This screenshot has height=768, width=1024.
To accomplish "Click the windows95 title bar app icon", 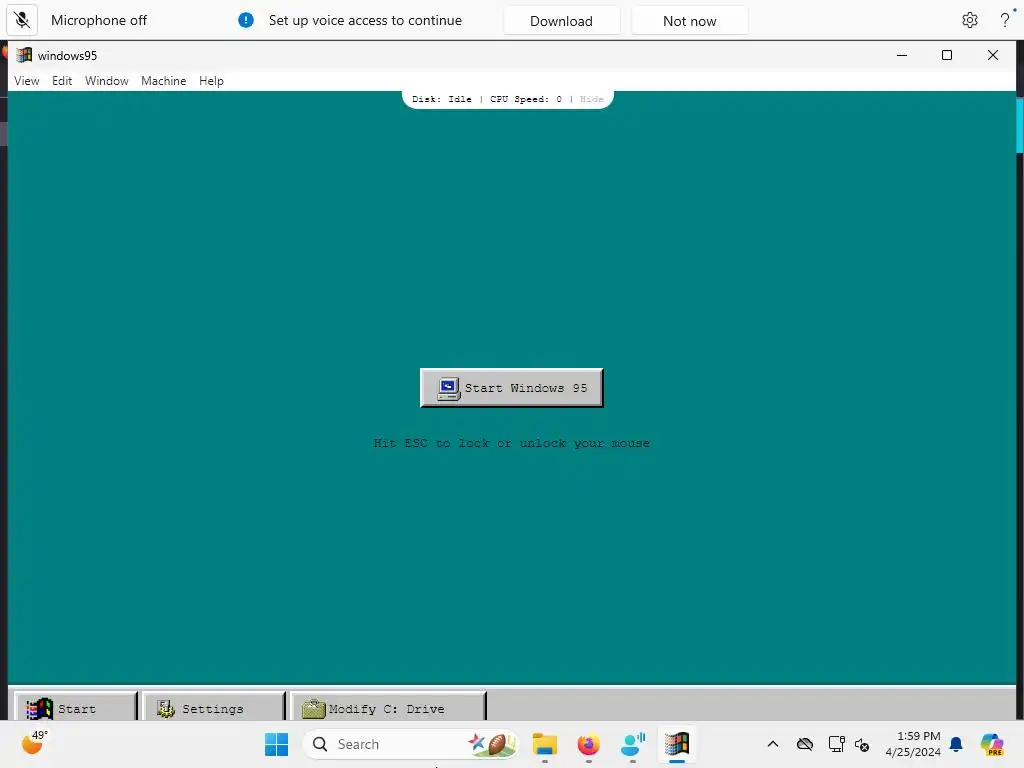I will click(x=24, y=56).
